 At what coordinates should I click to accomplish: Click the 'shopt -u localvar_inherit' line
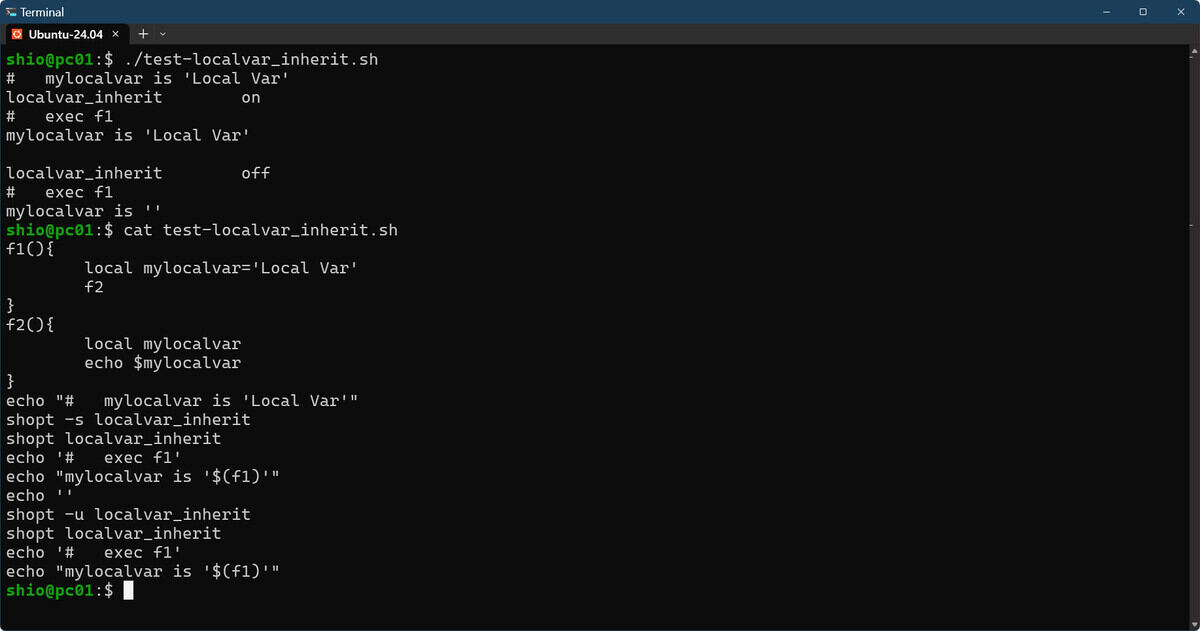coord(128,515)
